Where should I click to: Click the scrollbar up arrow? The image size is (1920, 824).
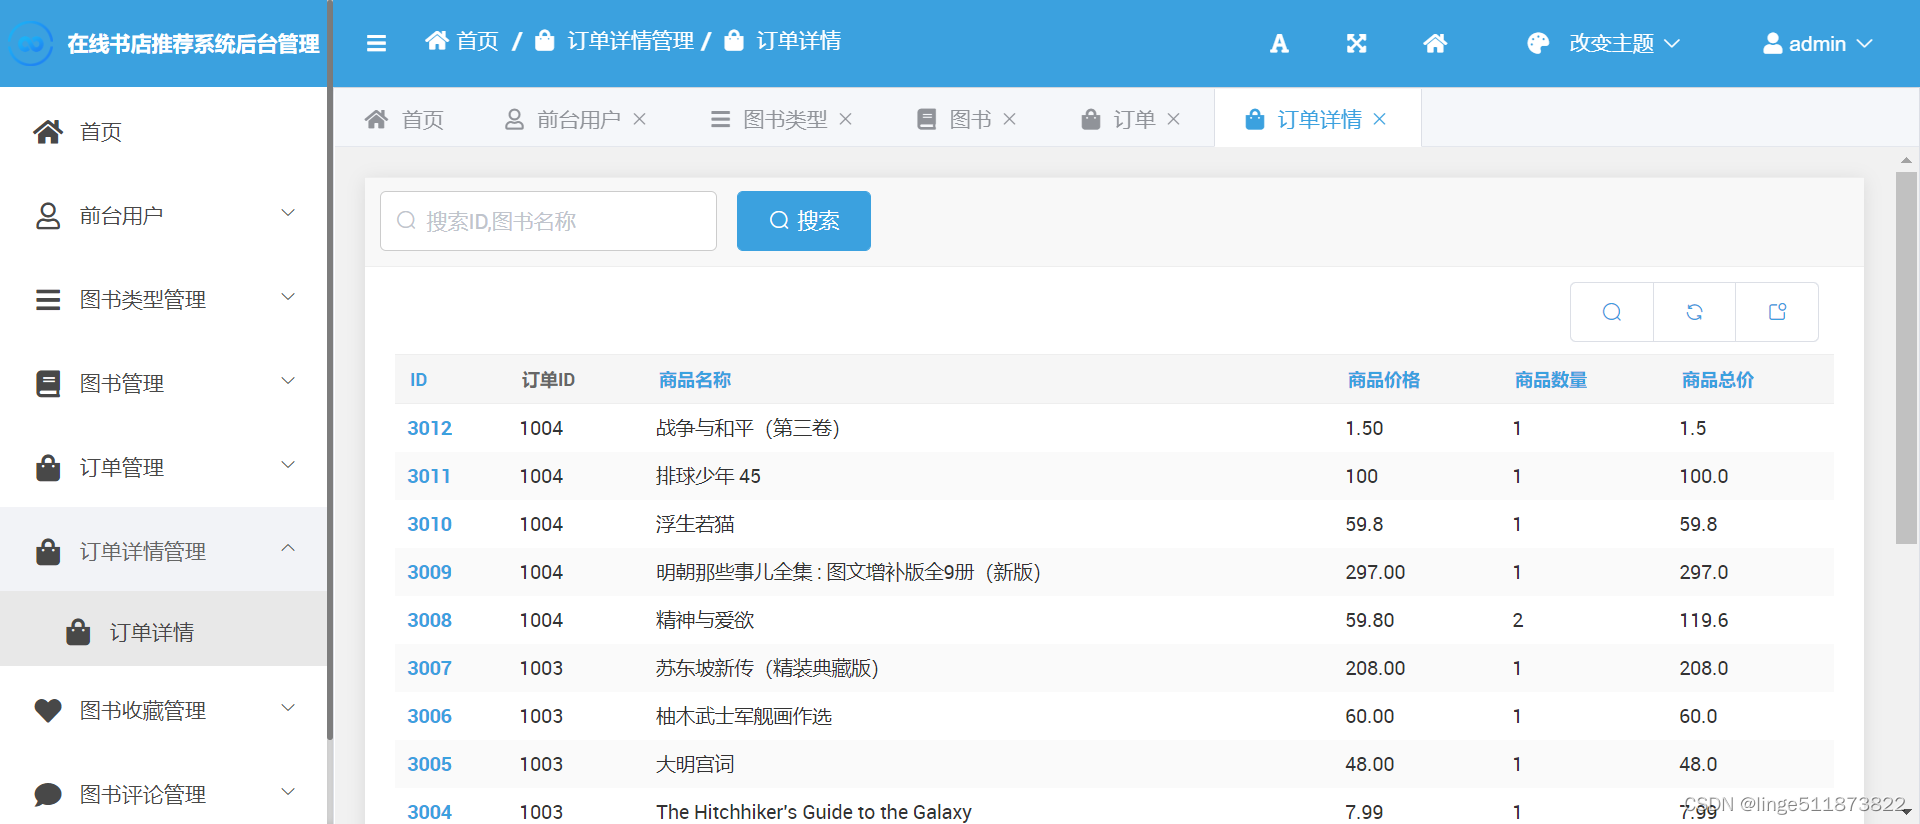(x=1906, y=160)
